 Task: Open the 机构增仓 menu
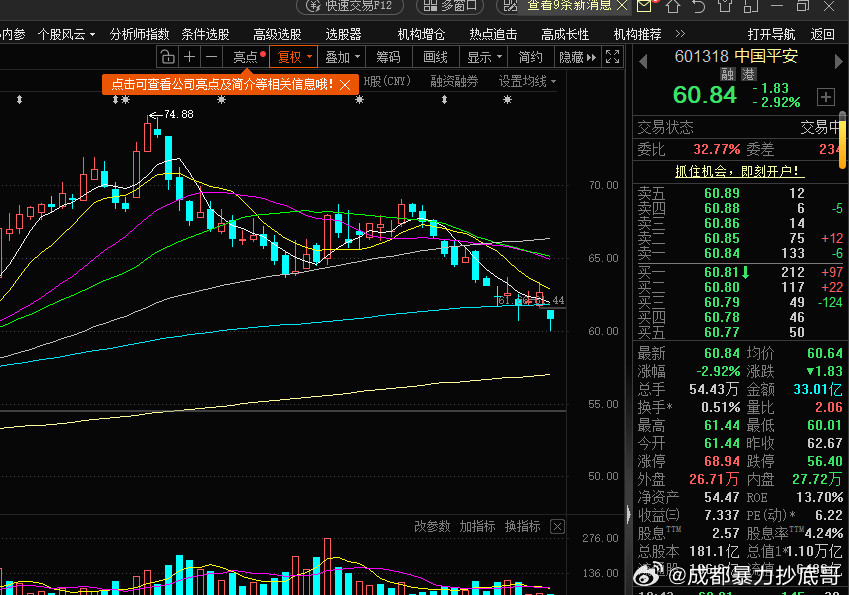click(421, 34)
